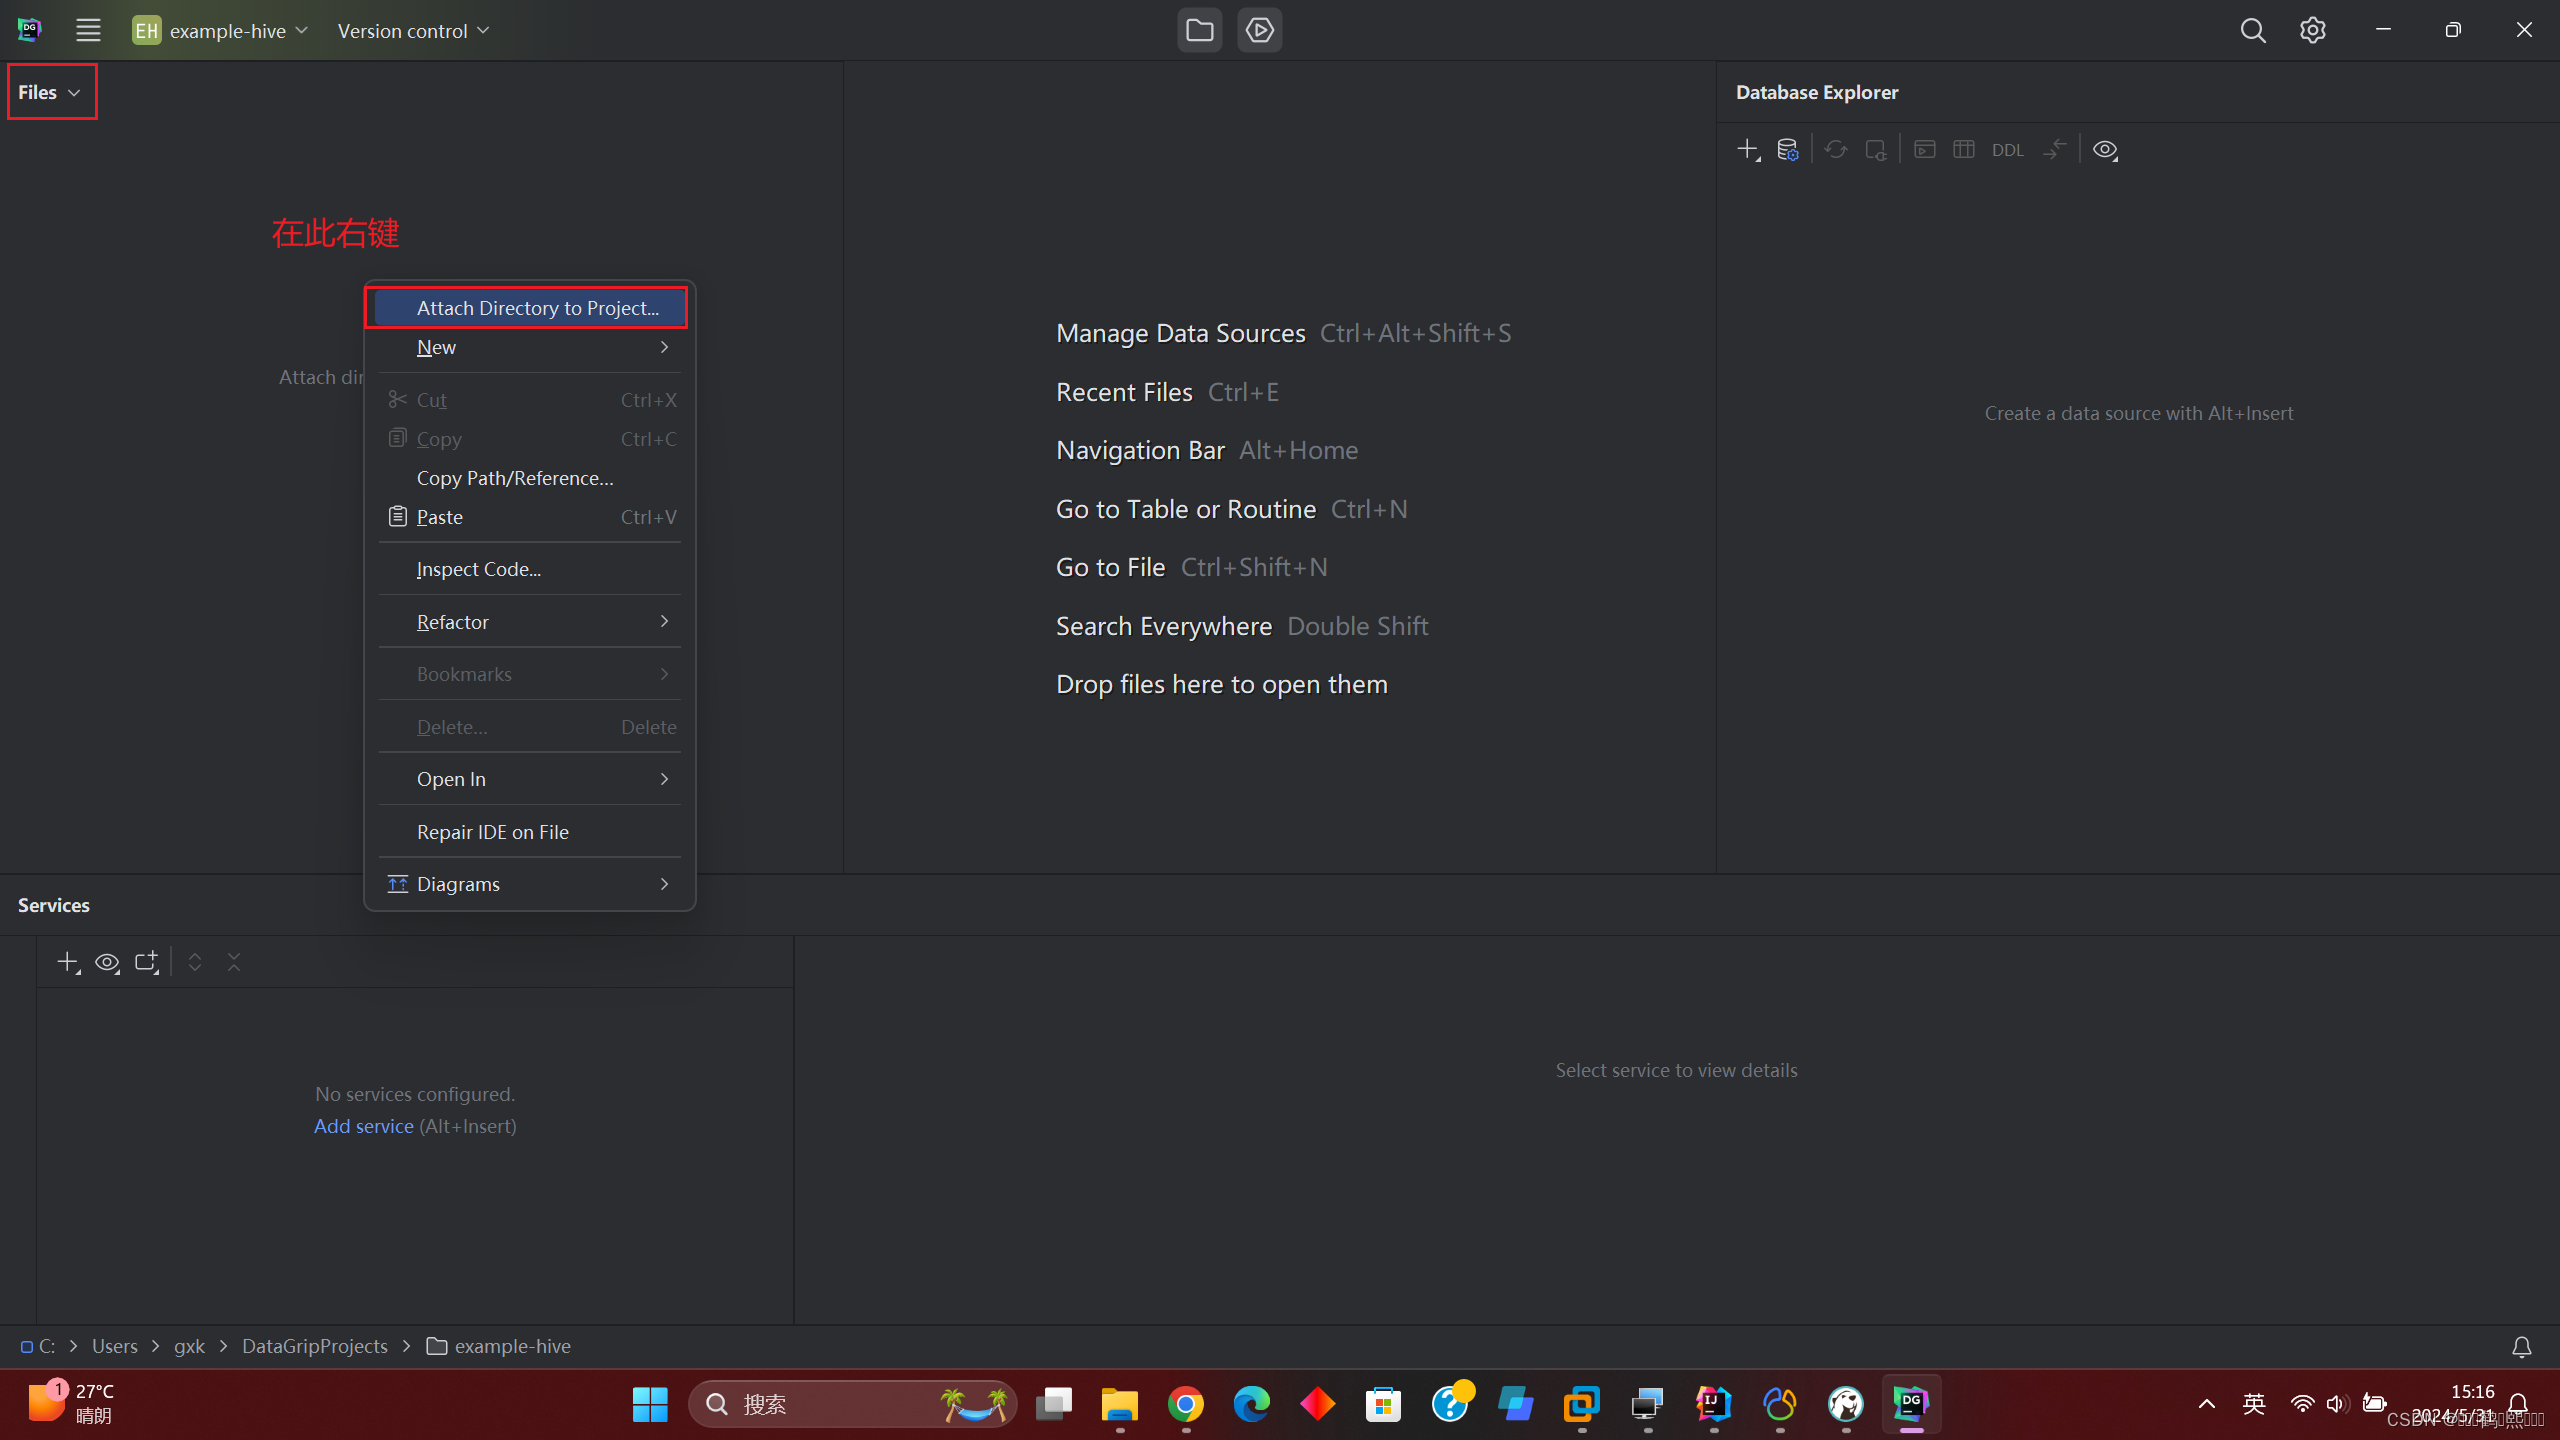Click DataGripProjects in the navigation breadcrumb
Viewport: 2560px width, 1440px height.
click(x=314, y=1346)
